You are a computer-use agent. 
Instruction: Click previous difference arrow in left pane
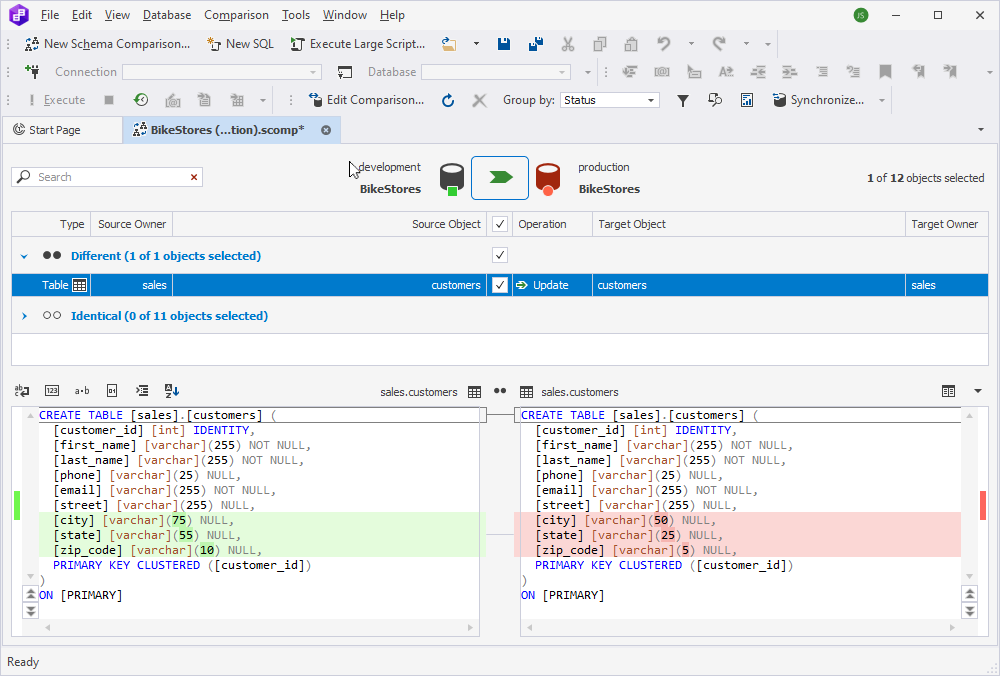31,594
